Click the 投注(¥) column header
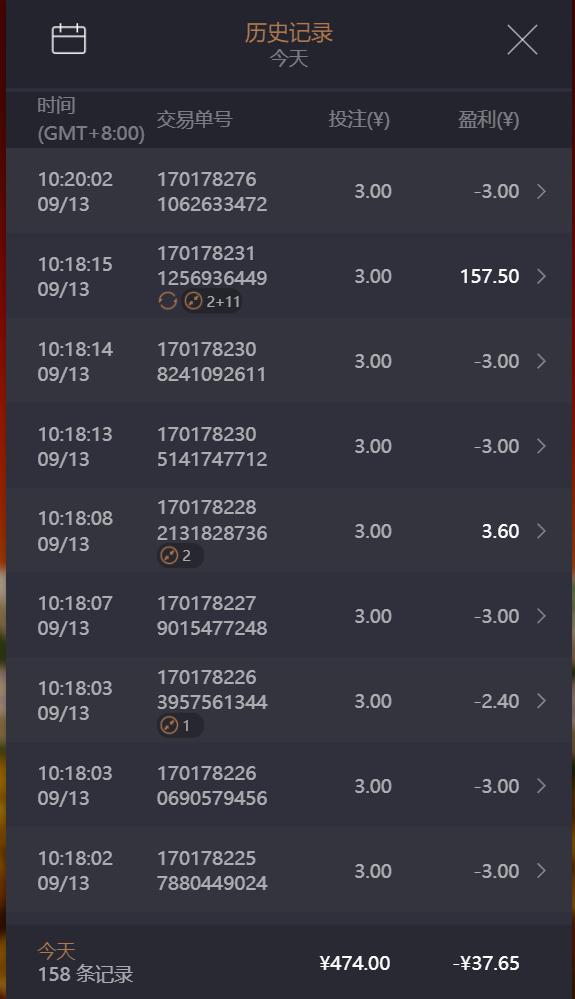Image resolution: width=575 pixels, height=999 pixels. pos(359,119)
